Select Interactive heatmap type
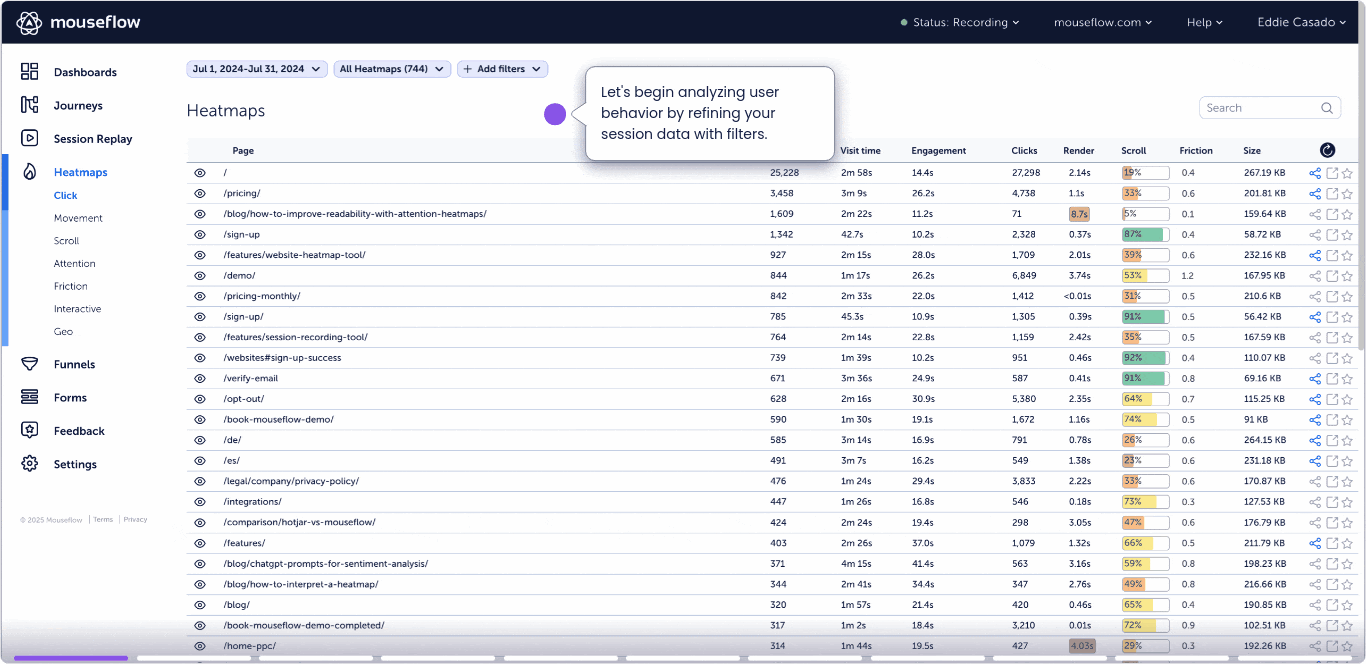Image resolution: width=1366 pixels, height=664 pixels. 77,309
